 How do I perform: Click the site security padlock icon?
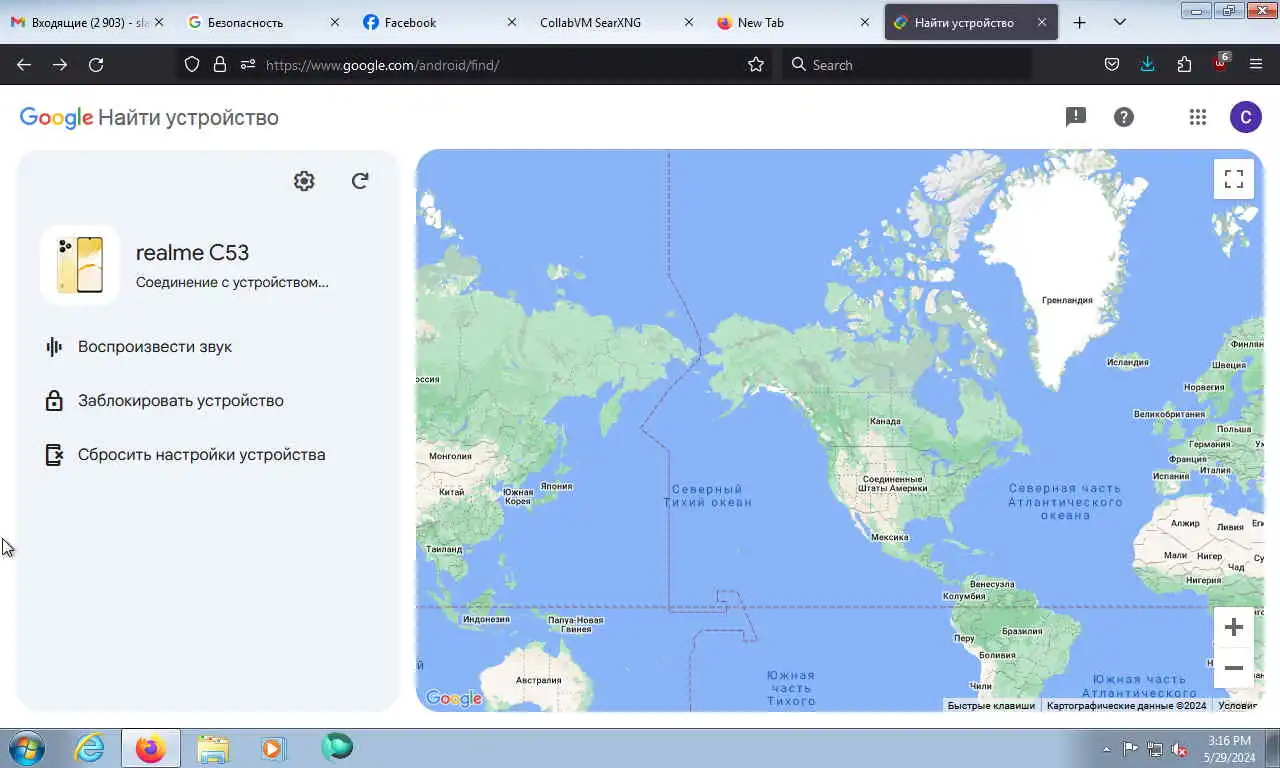(x=220, y=65)
